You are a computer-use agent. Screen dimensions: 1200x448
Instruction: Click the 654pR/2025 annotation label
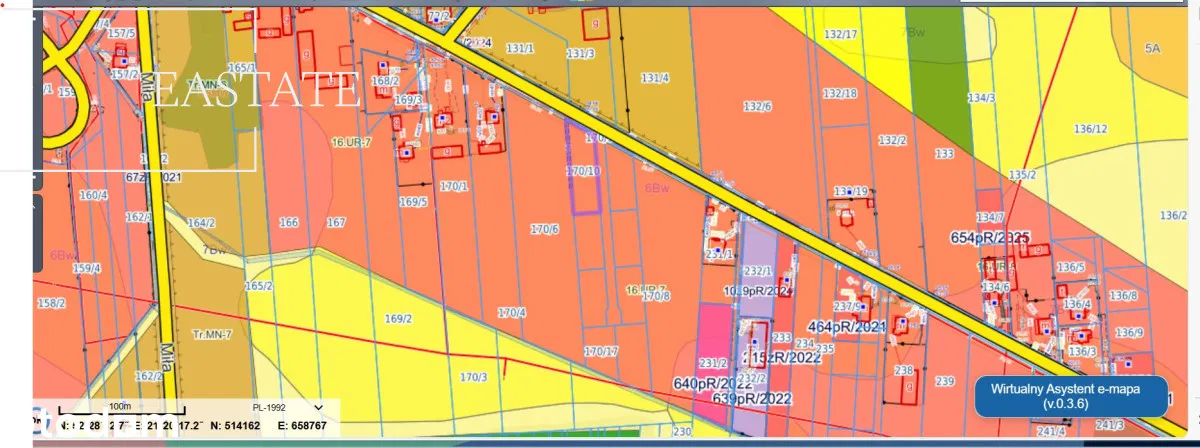tap(989, 237)
